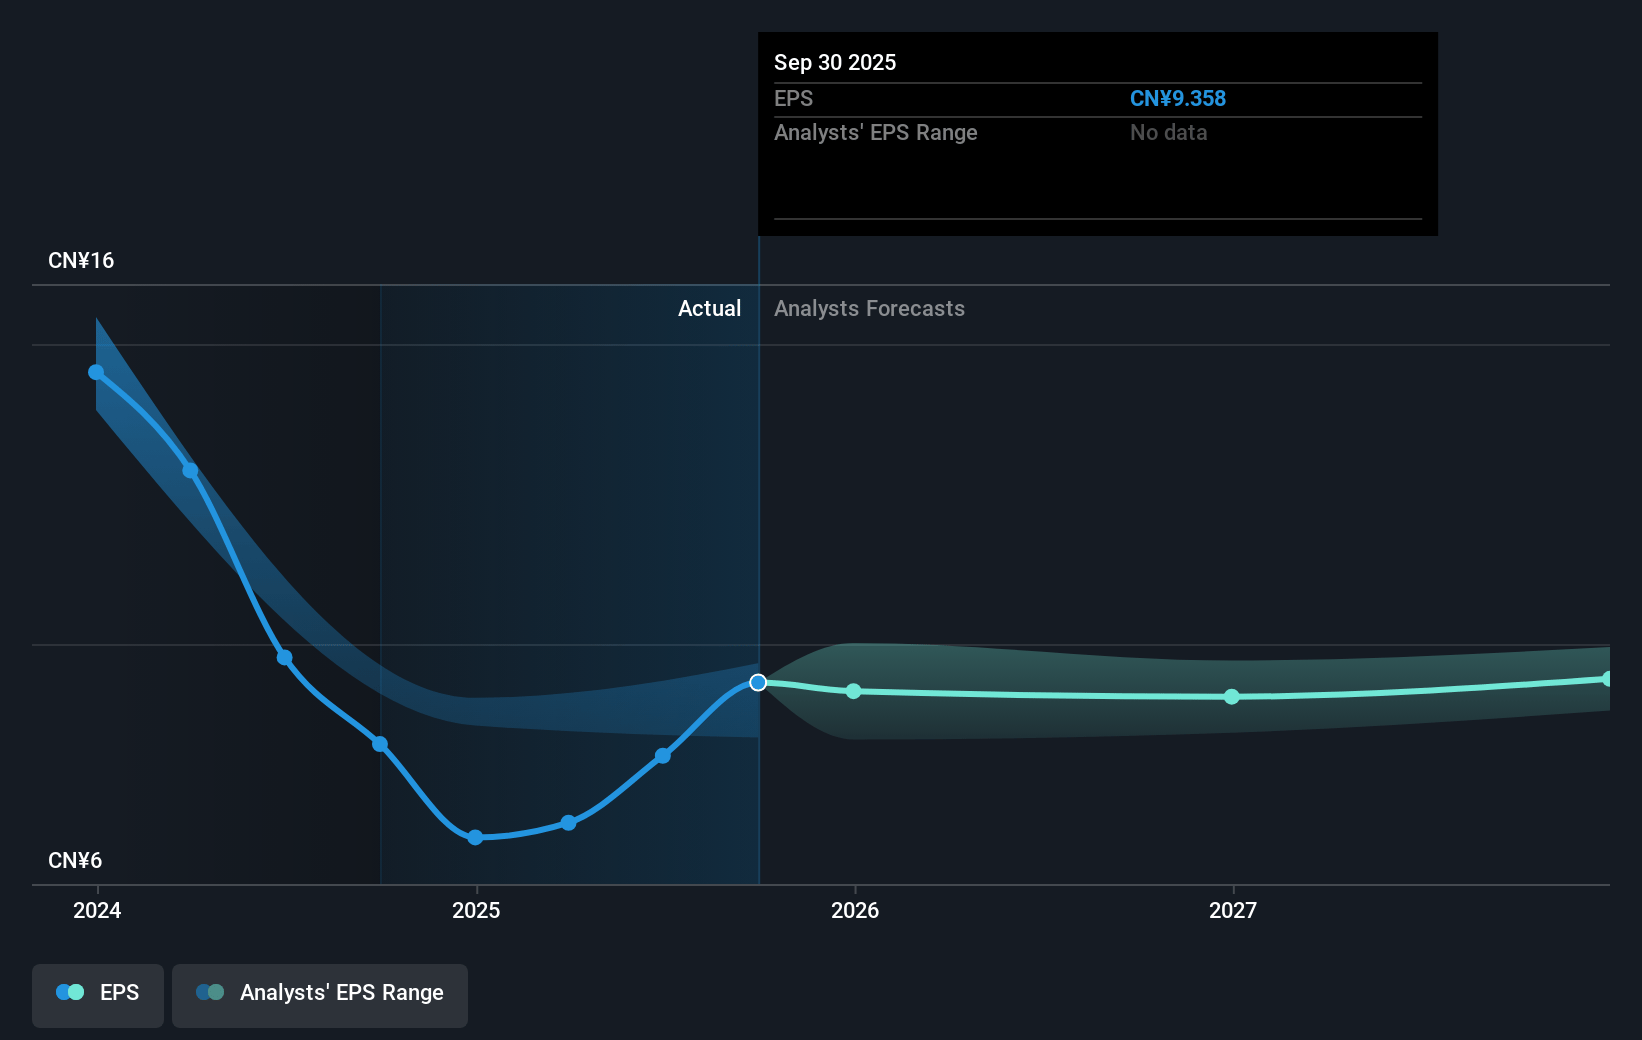Click the Actual section label
The height and width of the screenshot is (1040, 1642).
[709, 308]
